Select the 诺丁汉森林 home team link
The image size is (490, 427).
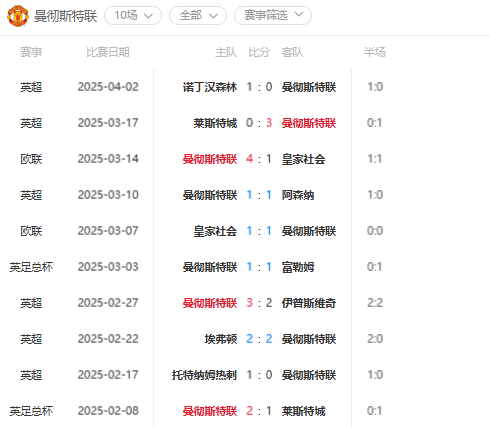(x=210, y=87)
